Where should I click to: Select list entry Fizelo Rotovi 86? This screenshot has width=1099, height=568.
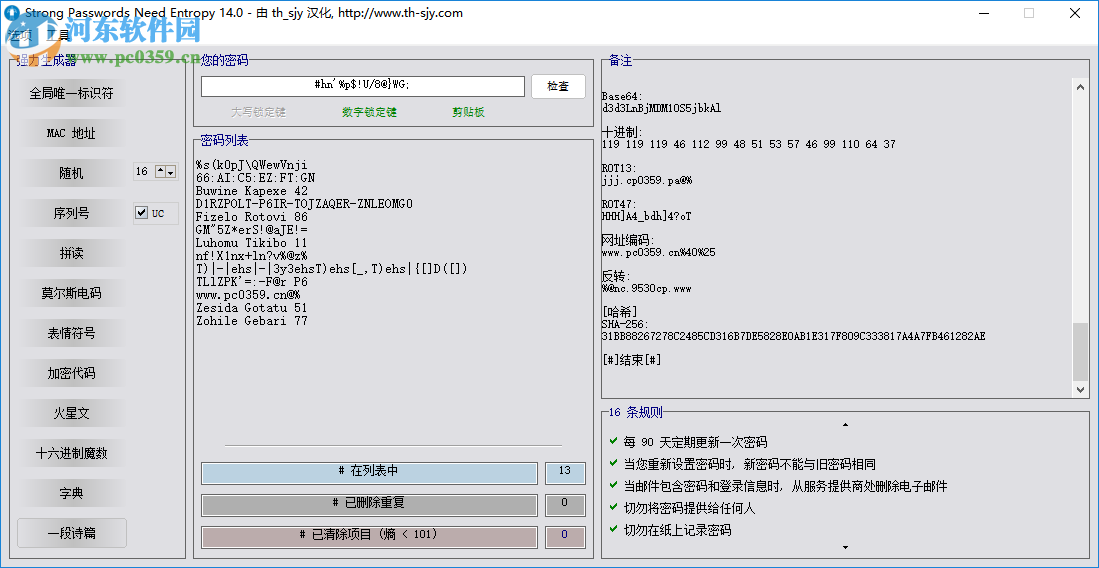[x=252, y=217]
